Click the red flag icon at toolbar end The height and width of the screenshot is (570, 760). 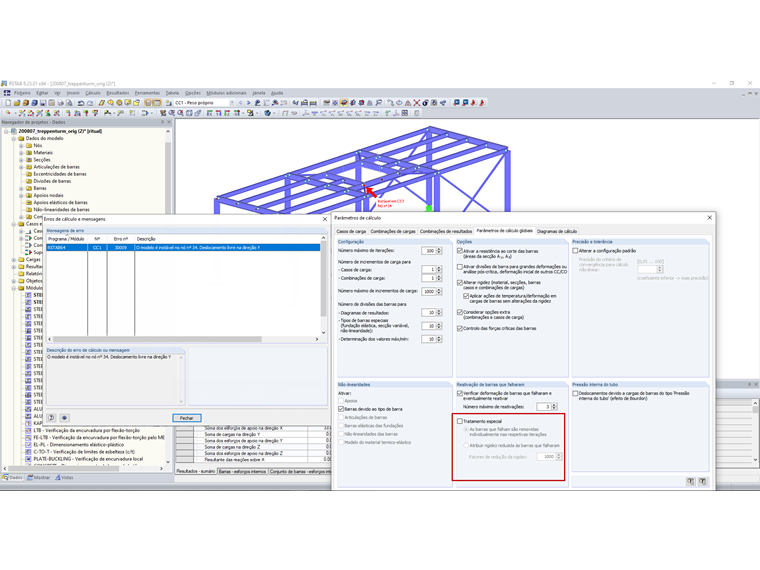(482, 103)
